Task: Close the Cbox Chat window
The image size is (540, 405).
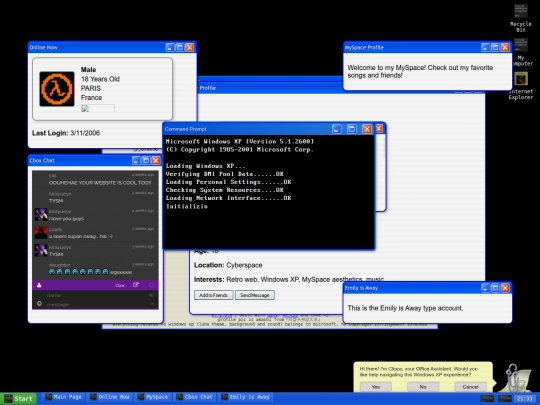Action: [156, 160]
